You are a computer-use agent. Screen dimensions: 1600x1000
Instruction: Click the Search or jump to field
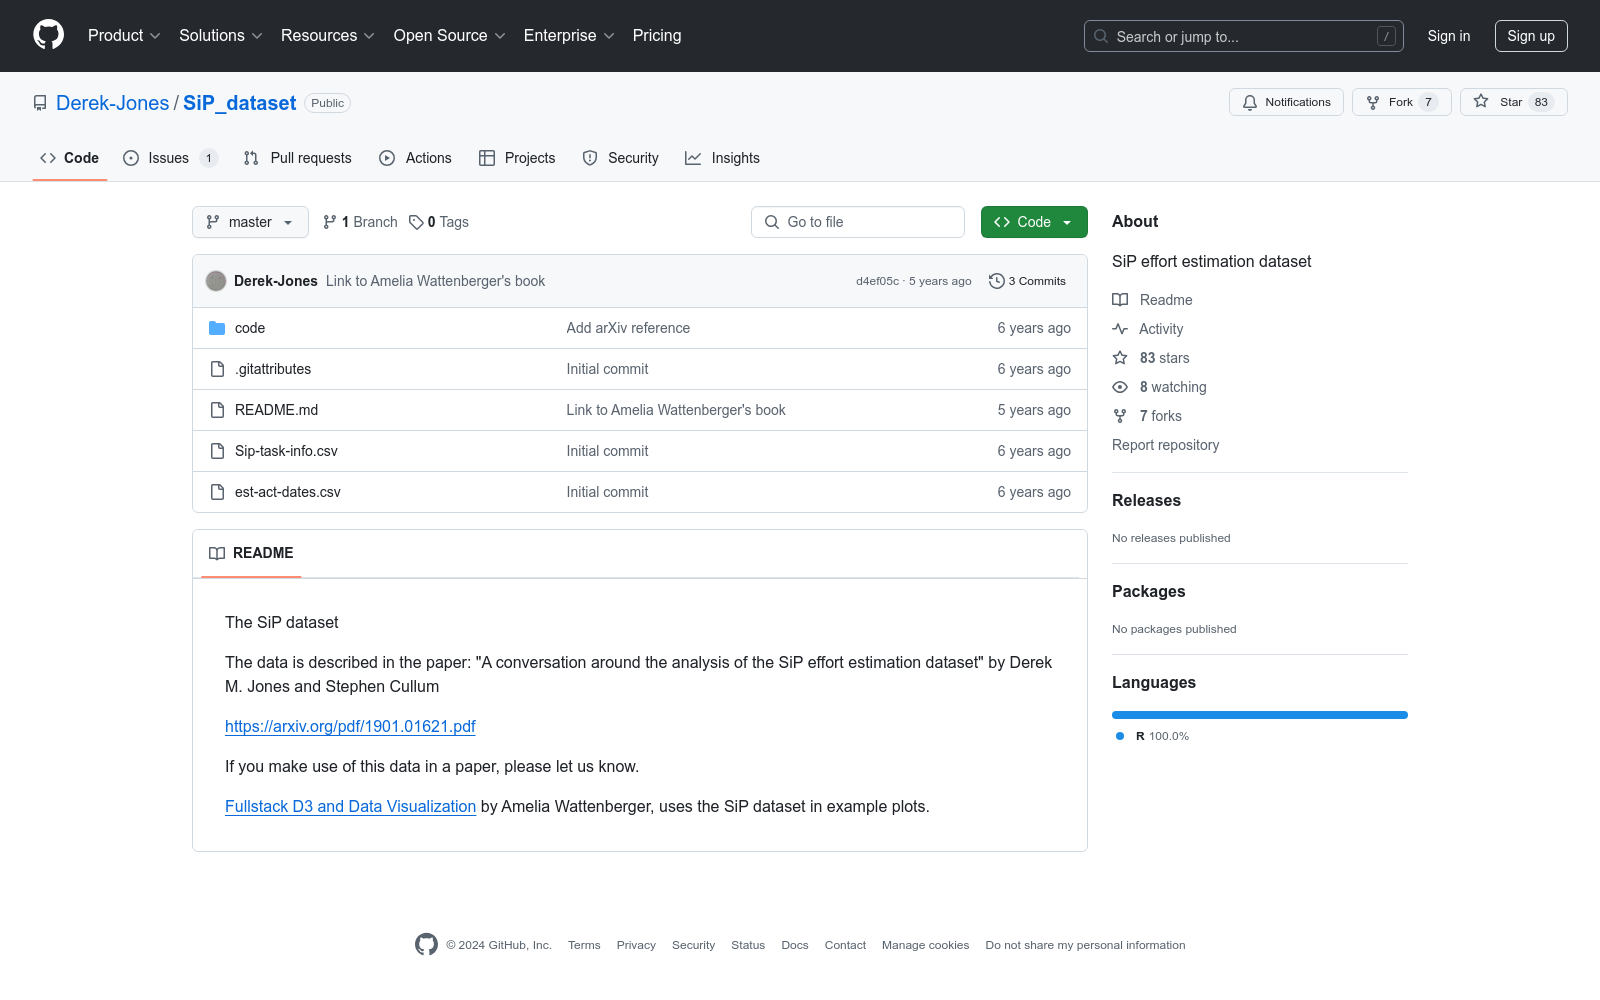tap(1244, 36)
